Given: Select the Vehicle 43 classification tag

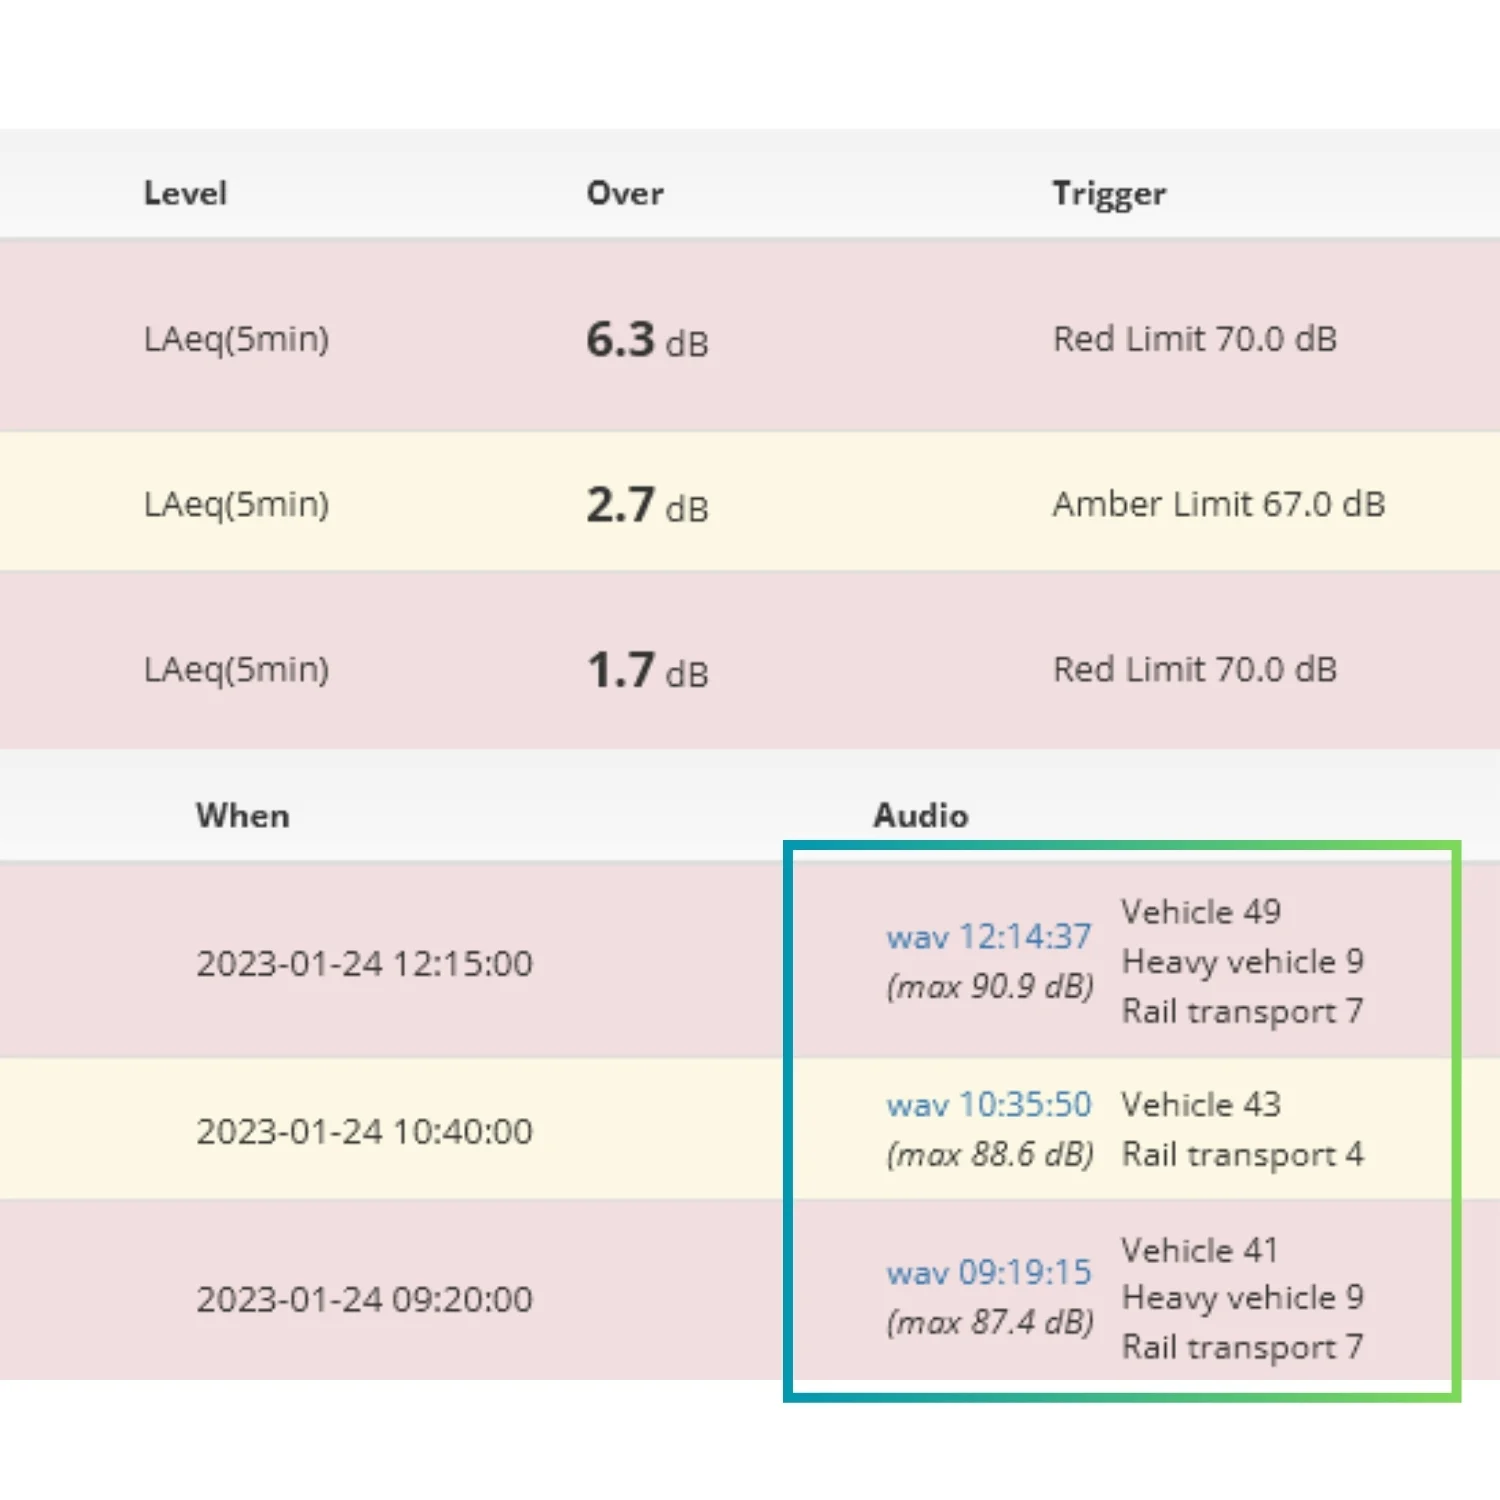Looking at the screenshot, I should click(1200, 1105).
